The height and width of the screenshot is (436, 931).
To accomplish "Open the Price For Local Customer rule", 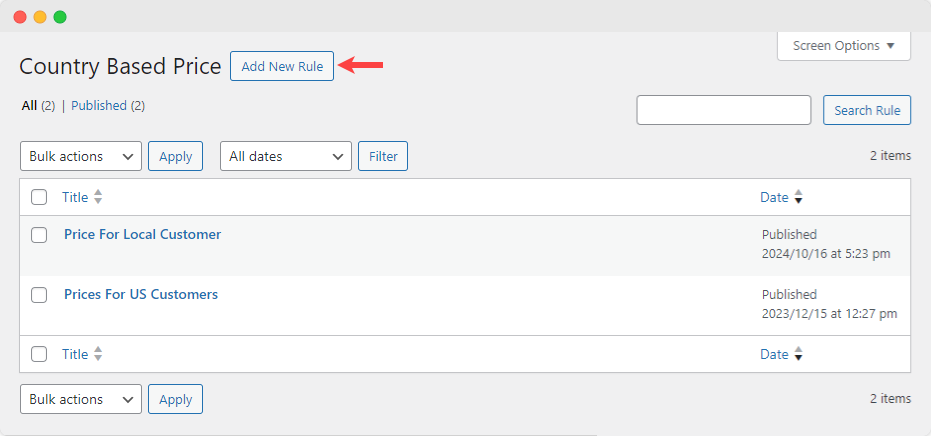I will 142,234.
